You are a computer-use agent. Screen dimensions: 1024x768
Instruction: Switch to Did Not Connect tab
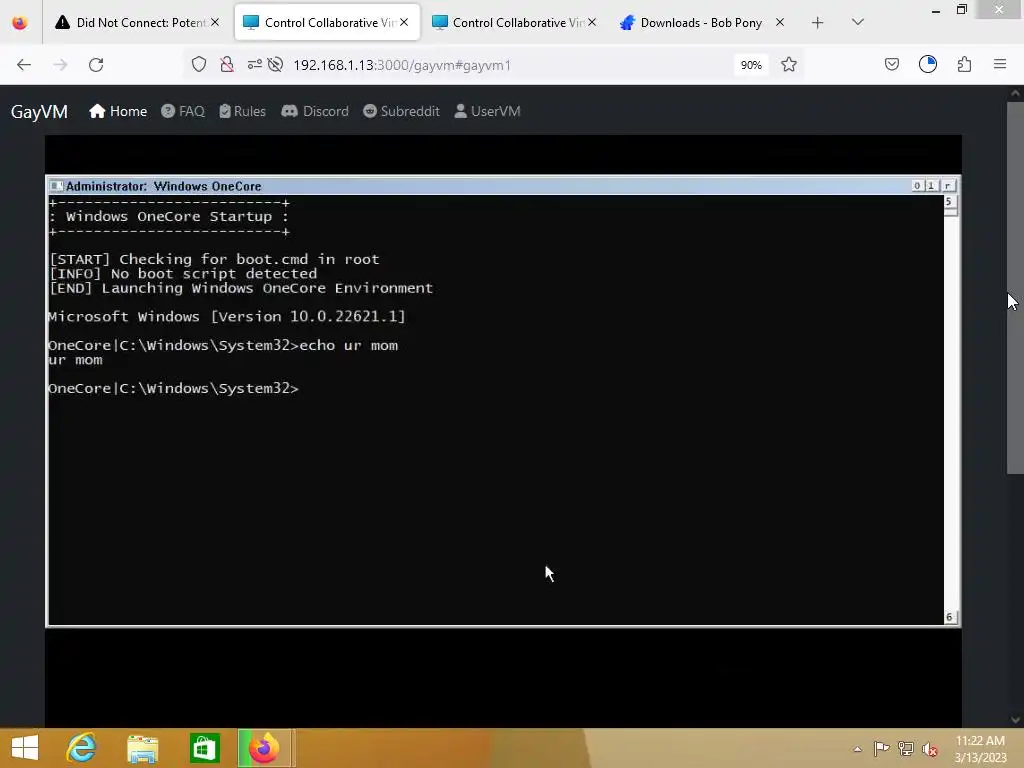[x=138, y=23]
